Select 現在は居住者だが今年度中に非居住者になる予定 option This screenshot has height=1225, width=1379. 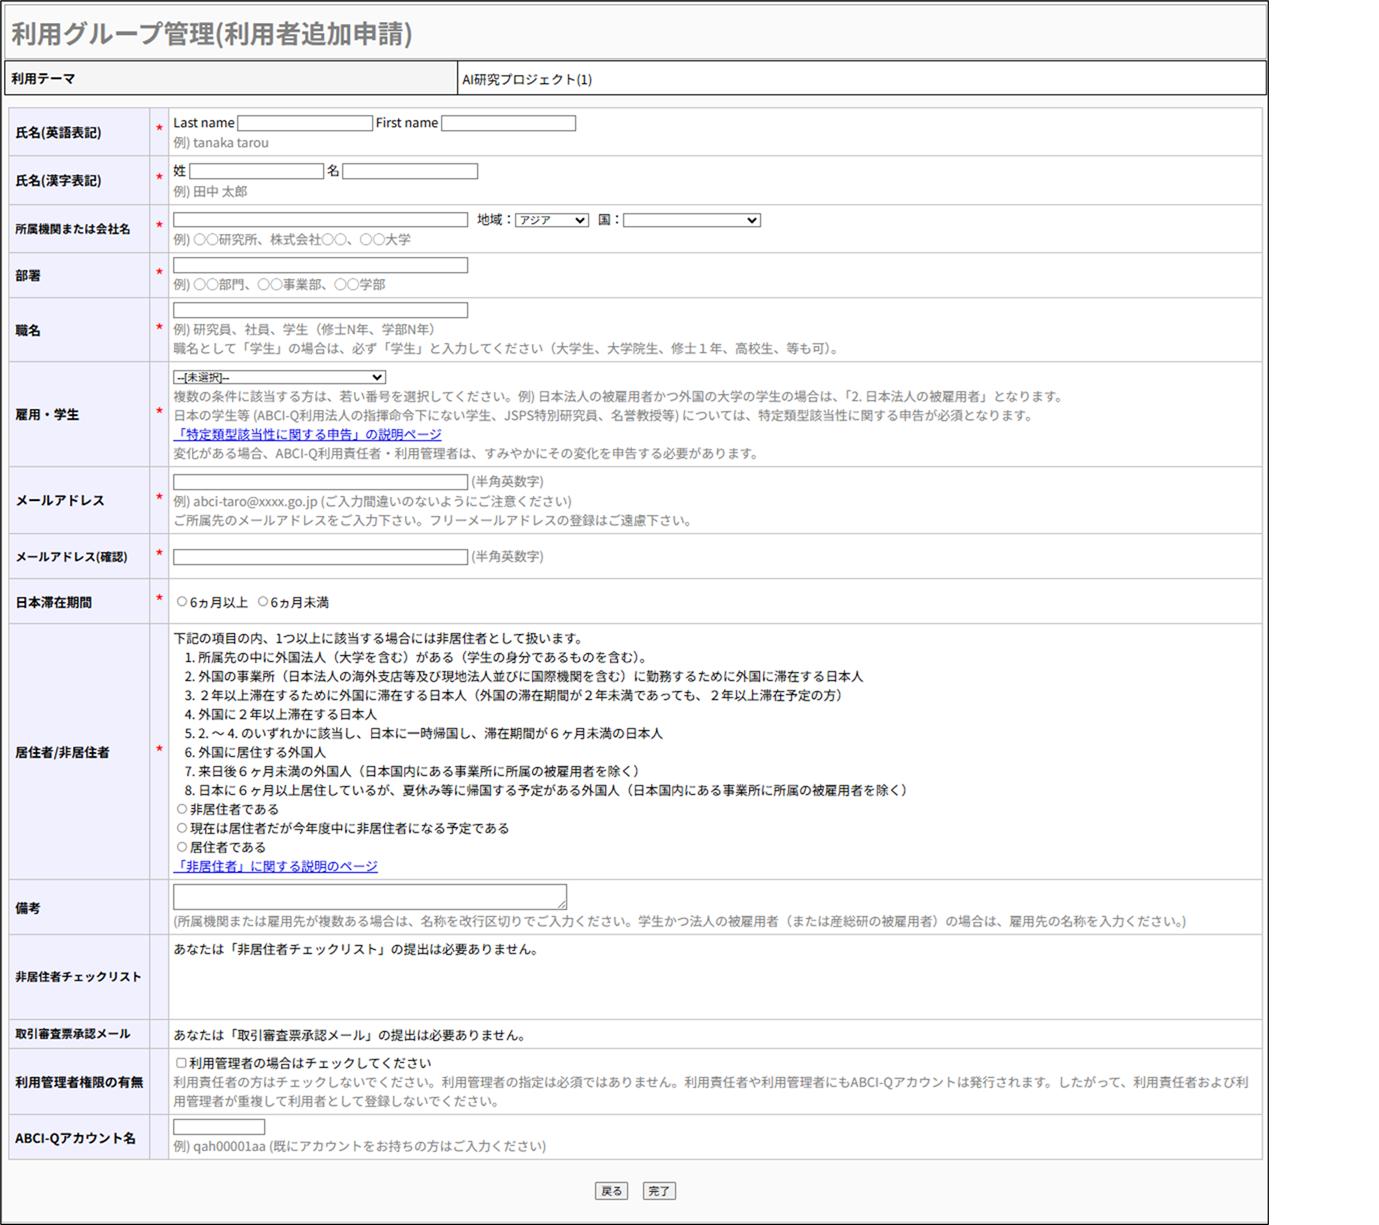pos(182,828)
